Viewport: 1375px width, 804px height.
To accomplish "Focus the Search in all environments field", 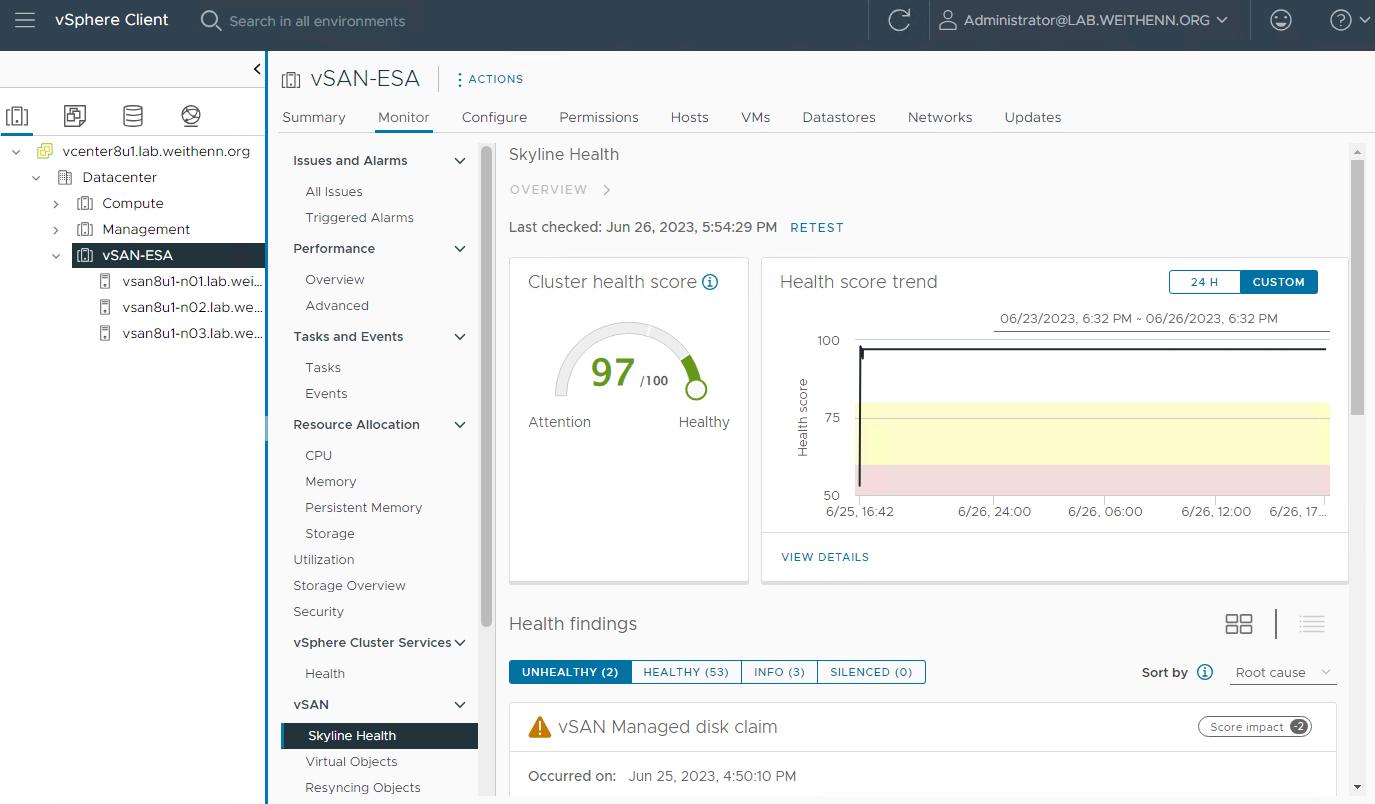I will click(317, 20).
